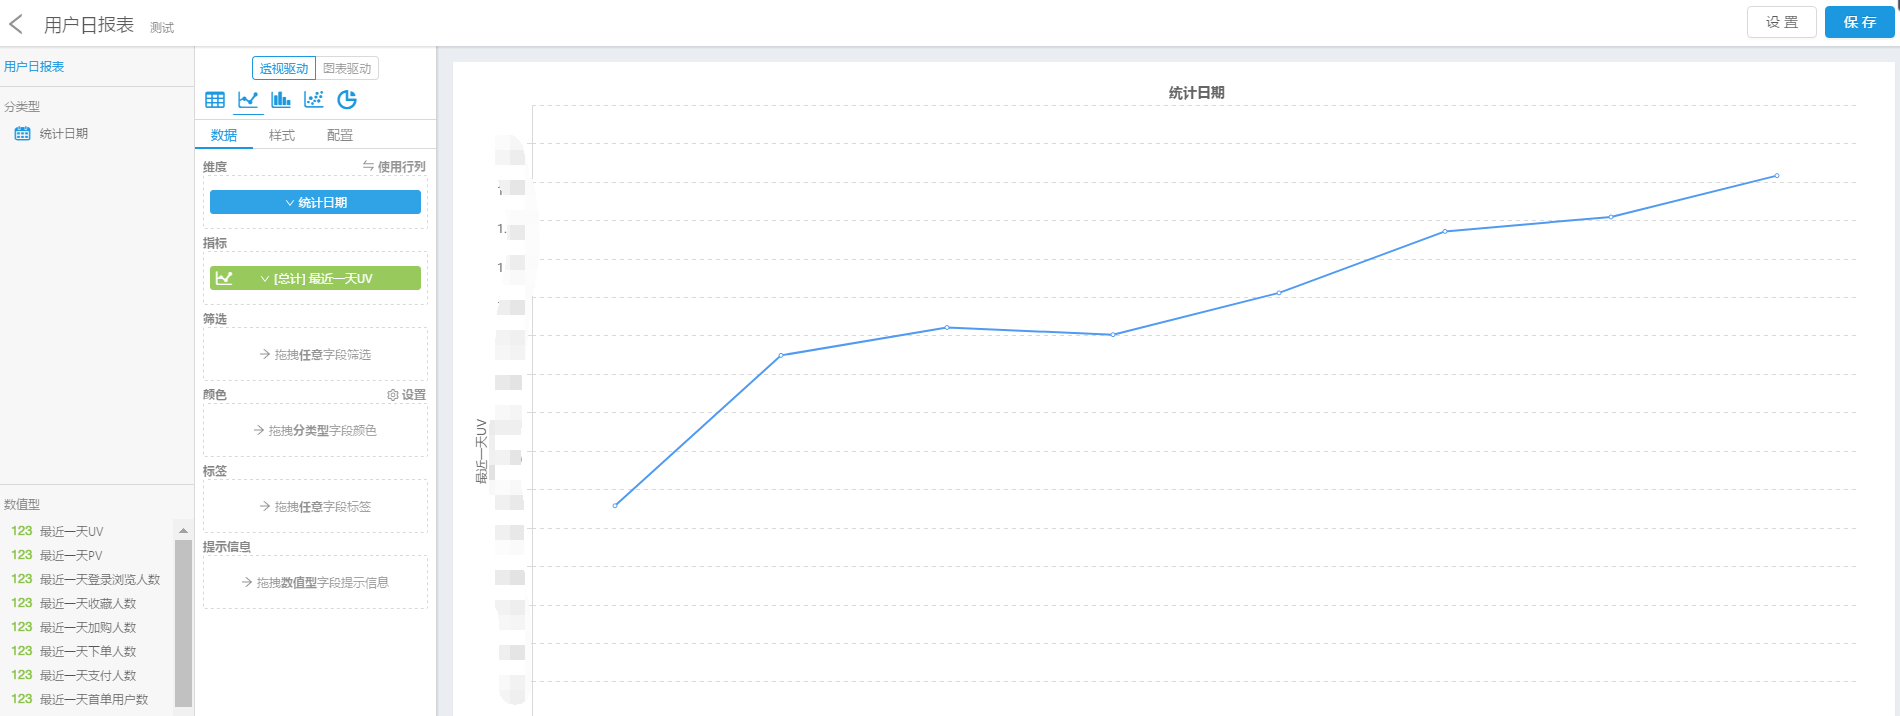Pick the pie chart type icon

tap(347, 100)
